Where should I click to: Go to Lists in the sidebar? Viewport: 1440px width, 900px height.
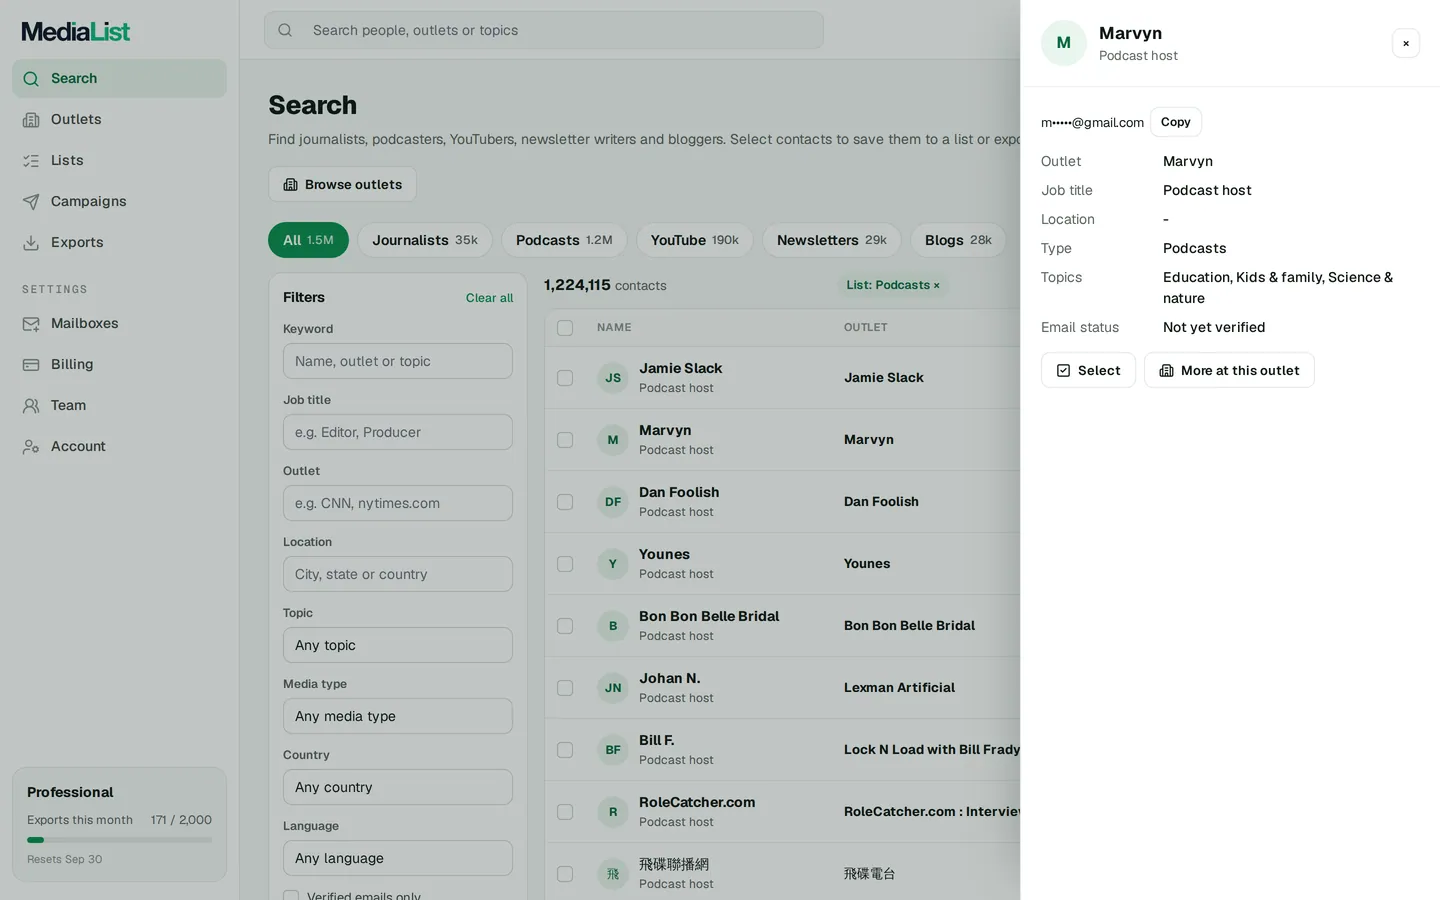pyautogui.click(x=119, y=160)
